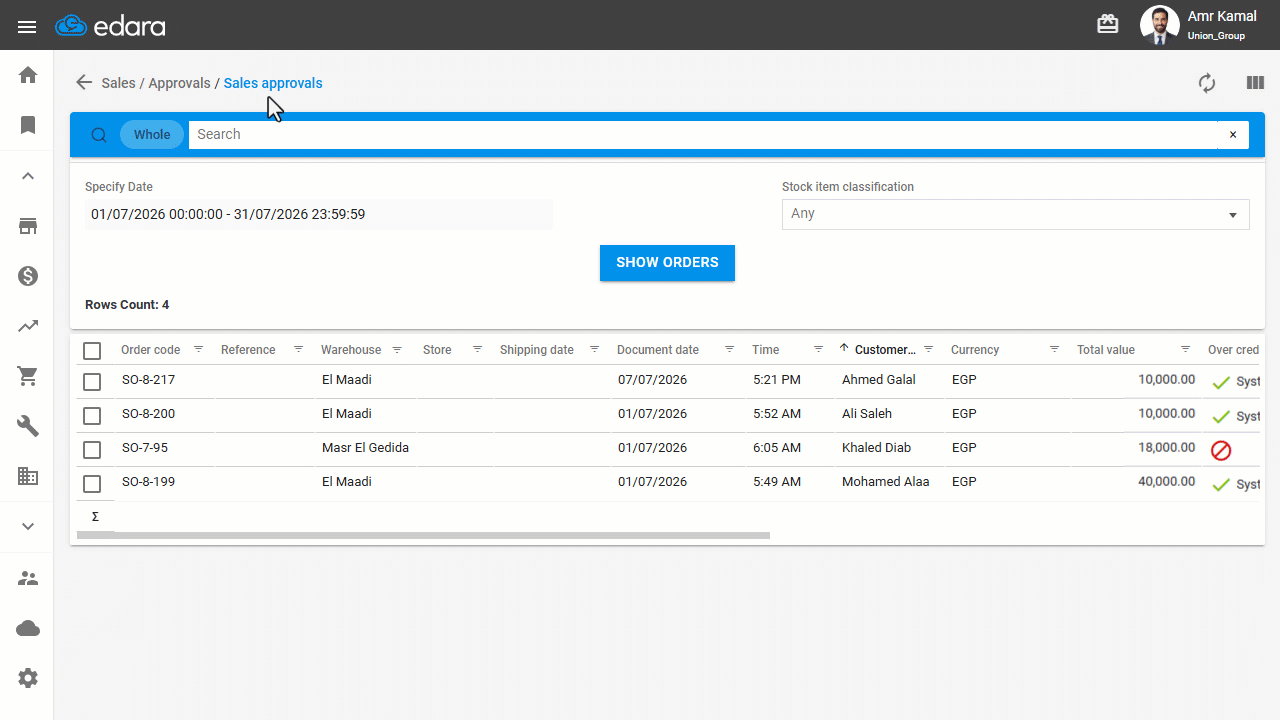Sort by the Customer column header
Viewport: 1280px width, 720px height.
(885, 350)
